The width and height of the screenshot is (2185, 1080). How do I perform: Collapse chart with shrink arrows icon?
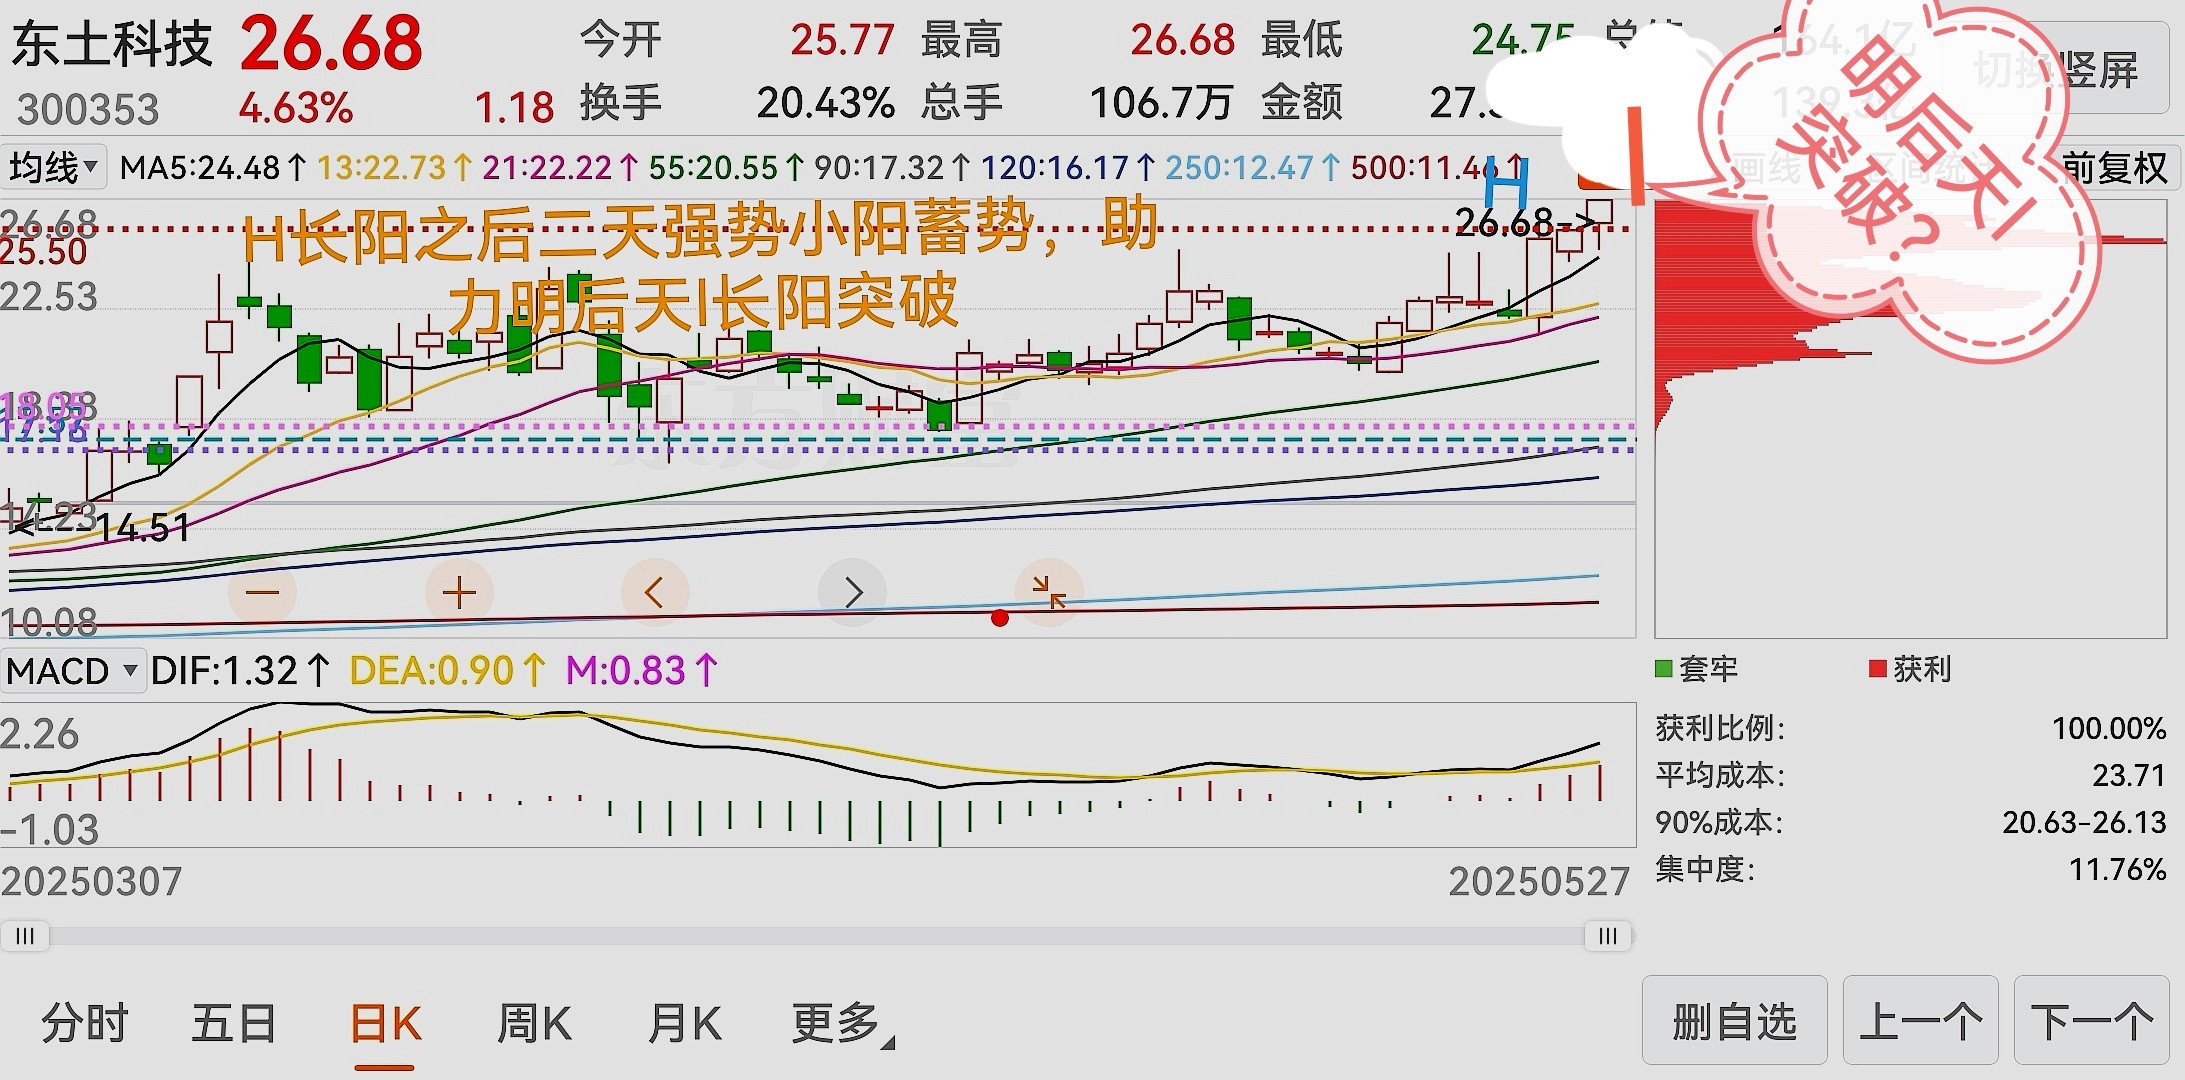pos(1049,592)
